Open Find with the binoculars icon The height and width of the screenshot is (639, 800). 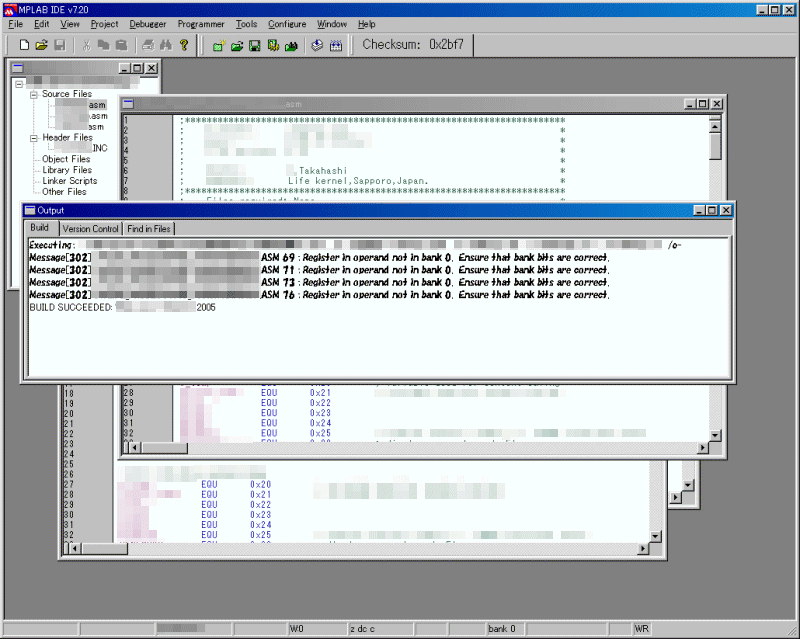pos(166,45)
